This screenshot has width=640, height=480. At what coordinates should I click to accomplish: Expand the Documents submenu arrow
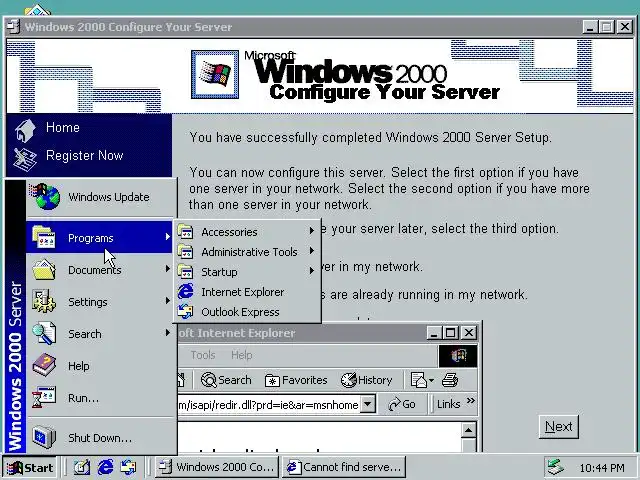point(167,269)
